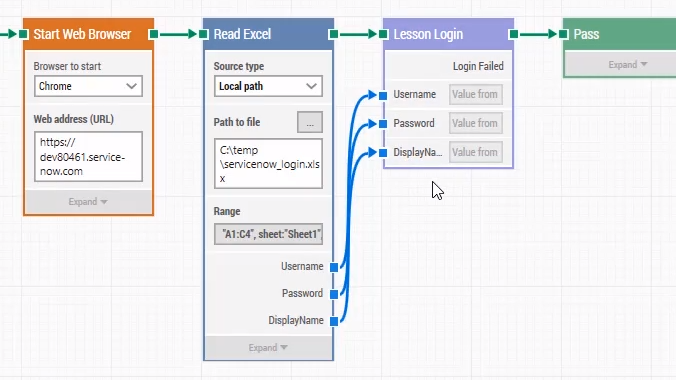Select the Pass block header
This screenshot has width=676, height=380.
pos(620,34)
